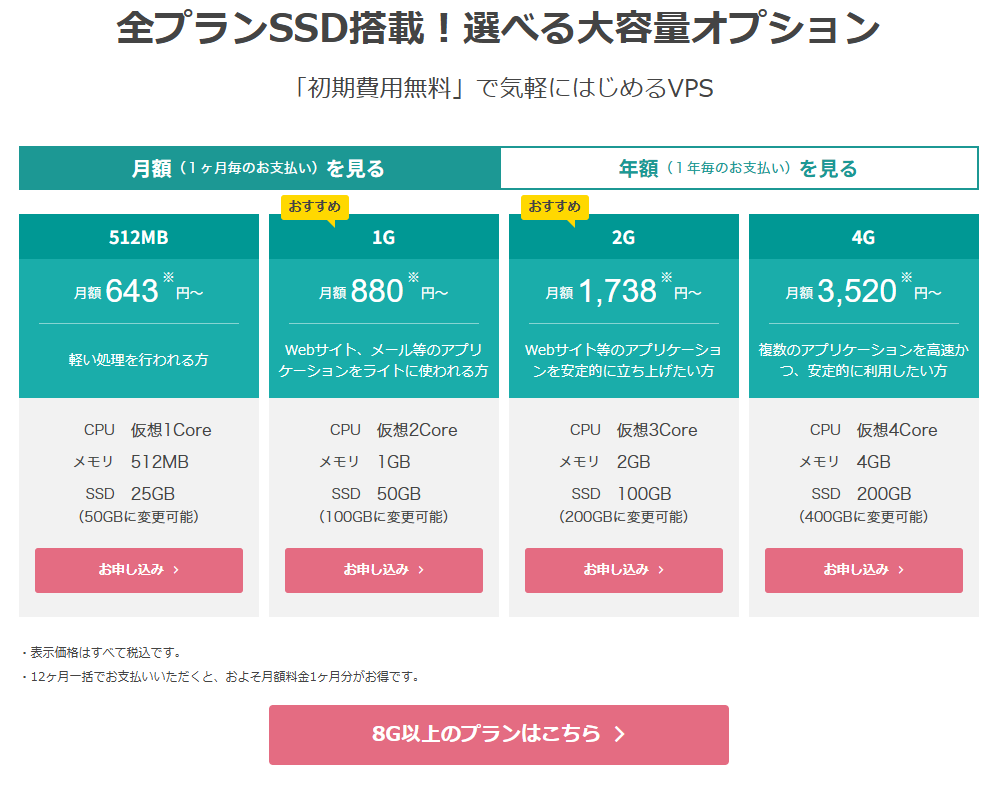Click お申し込み button for 512MB plan
Screen dimensions: 995x787
(139, 570)
